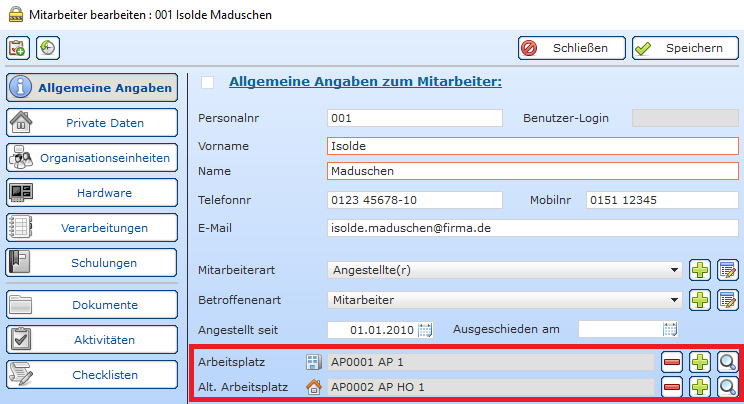744x404 pixels.
Task: Click the Vorname field containing Isolde
Action: click(x=533, y=146)
